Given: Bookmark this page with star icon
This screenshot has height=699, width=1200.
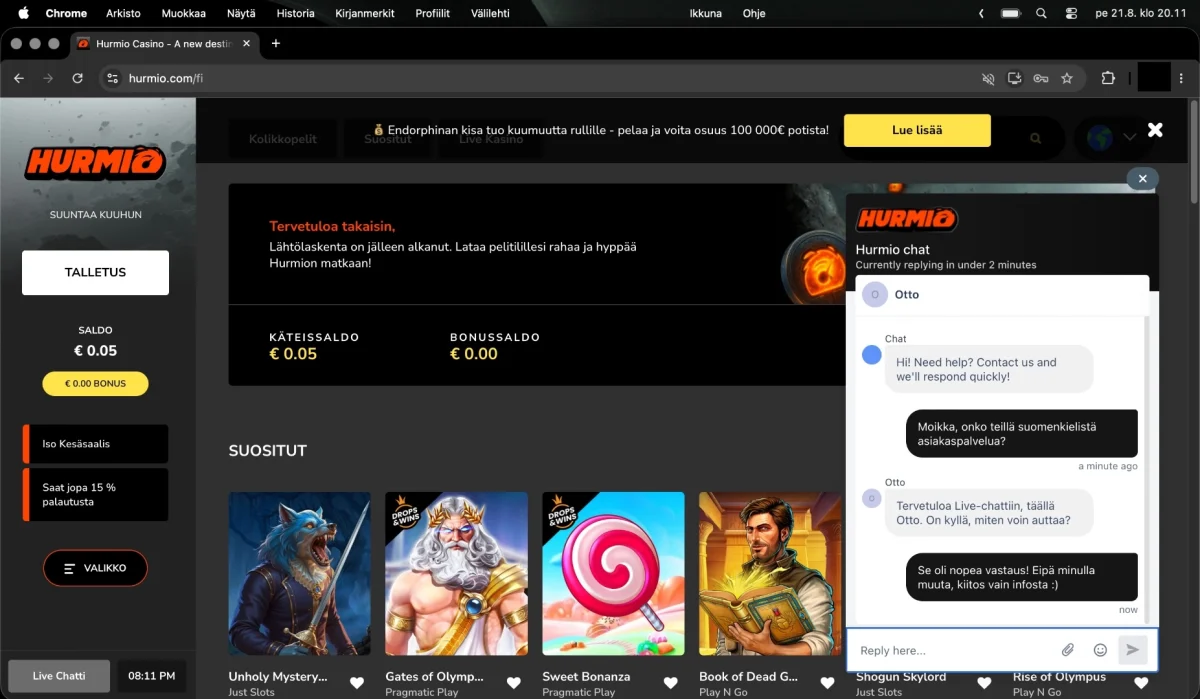Looking at the screenshot, I should pyautogui.click(x=1067, y=78).
